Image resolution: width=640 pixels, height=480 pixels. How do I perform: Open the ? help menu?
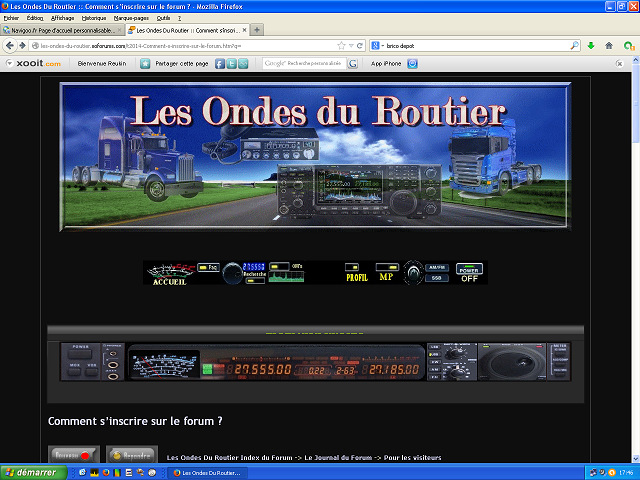(x=179, y=18)
